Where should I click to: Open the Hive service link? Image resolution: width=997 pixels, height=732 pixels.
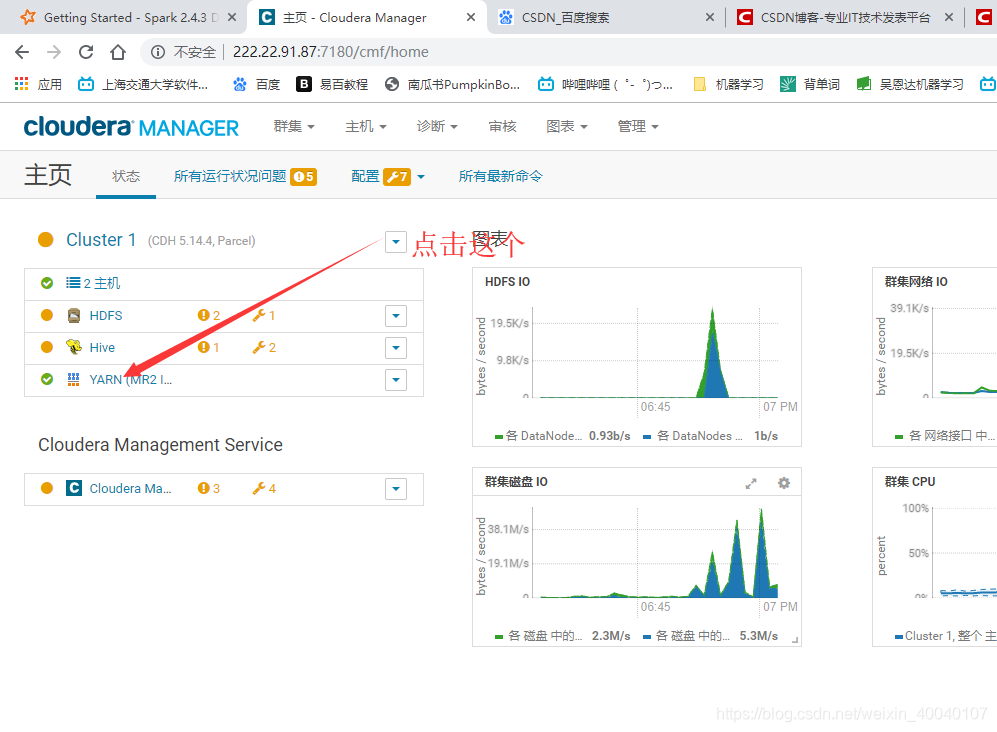pyautogui.click(x=102, y=347)
